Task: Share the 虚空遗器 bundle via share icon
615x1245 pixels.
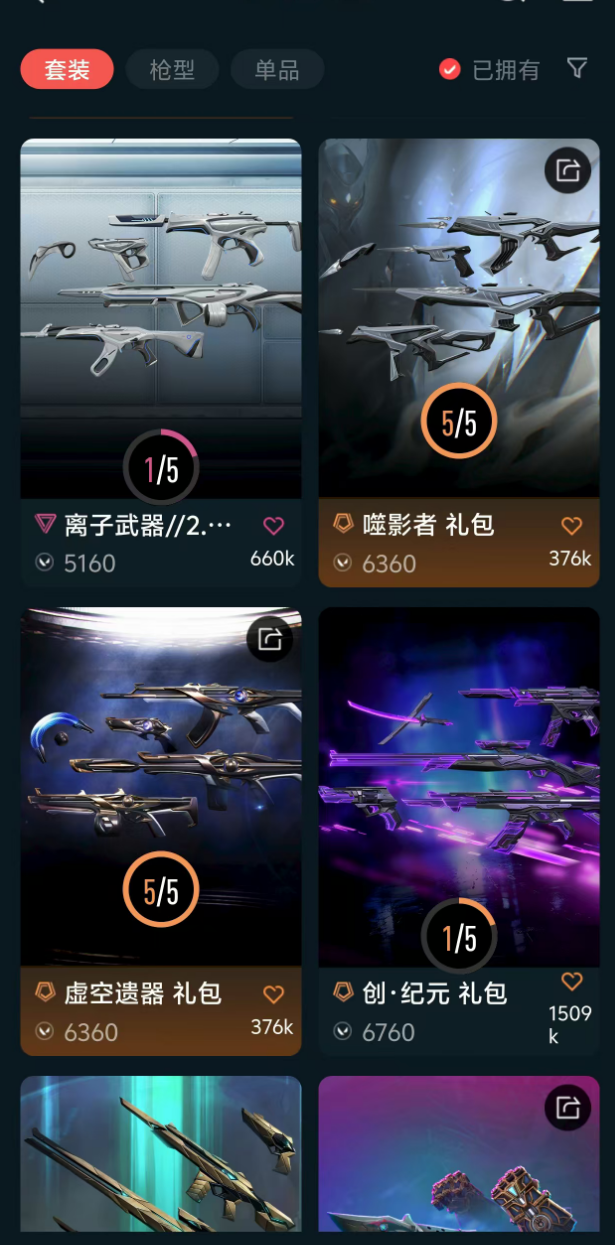Action: point(270,639)
